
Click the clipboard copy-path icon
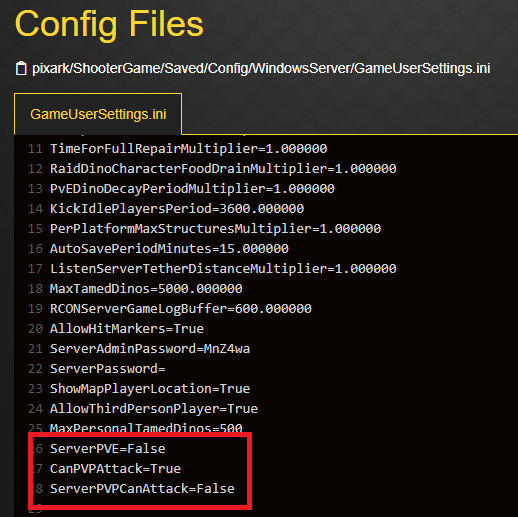click(21, 68)
